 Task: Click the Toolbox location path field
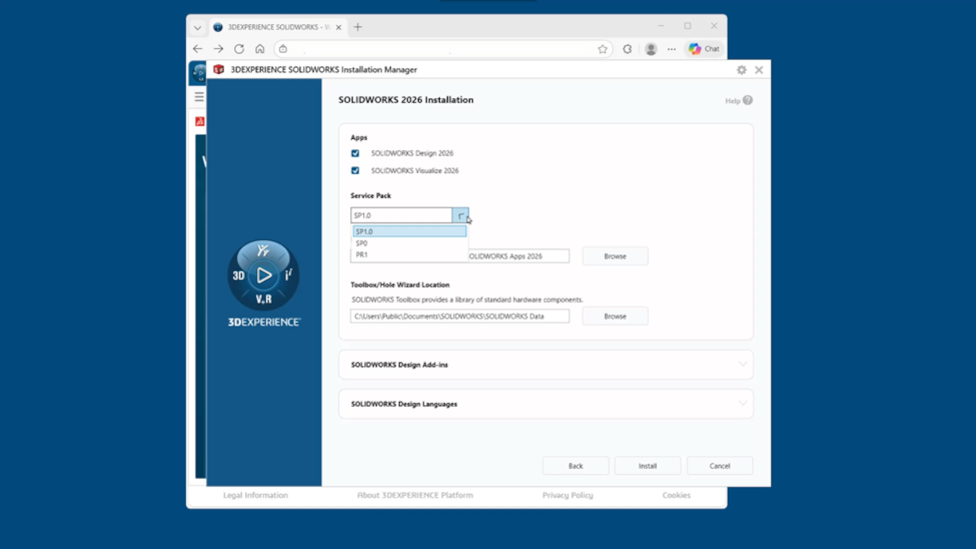point(459,316)
